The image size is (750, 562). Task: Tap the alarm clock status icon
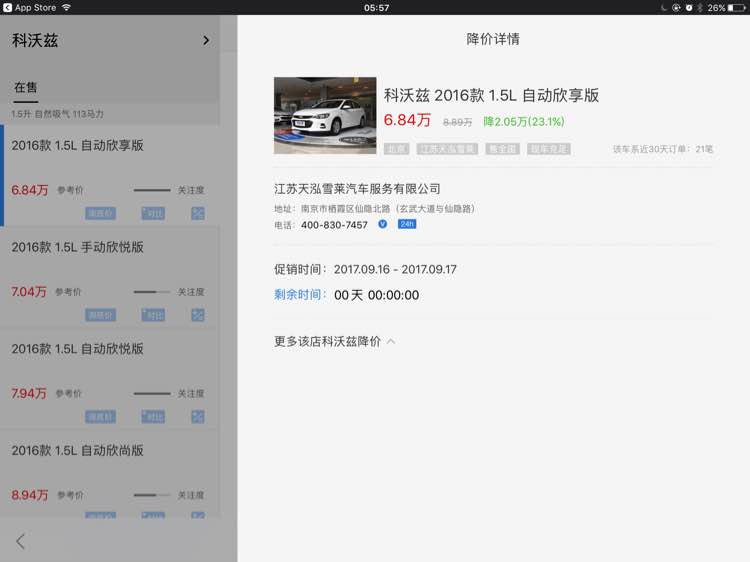coord(689,8)
